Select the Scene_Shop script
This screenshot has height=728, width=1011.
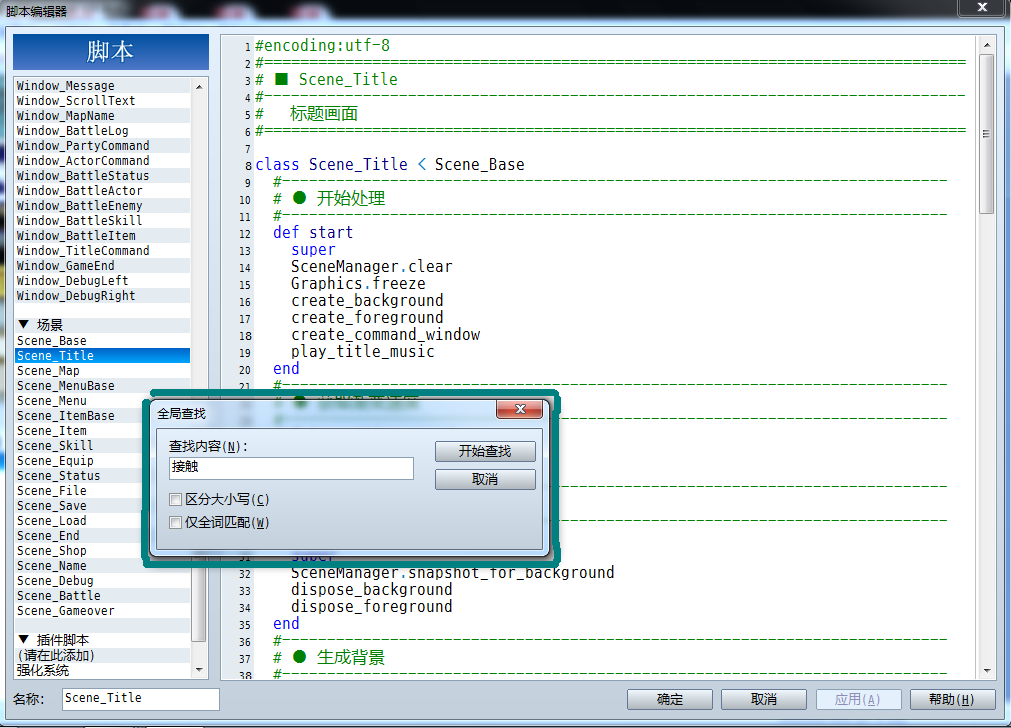click(79, 551)
